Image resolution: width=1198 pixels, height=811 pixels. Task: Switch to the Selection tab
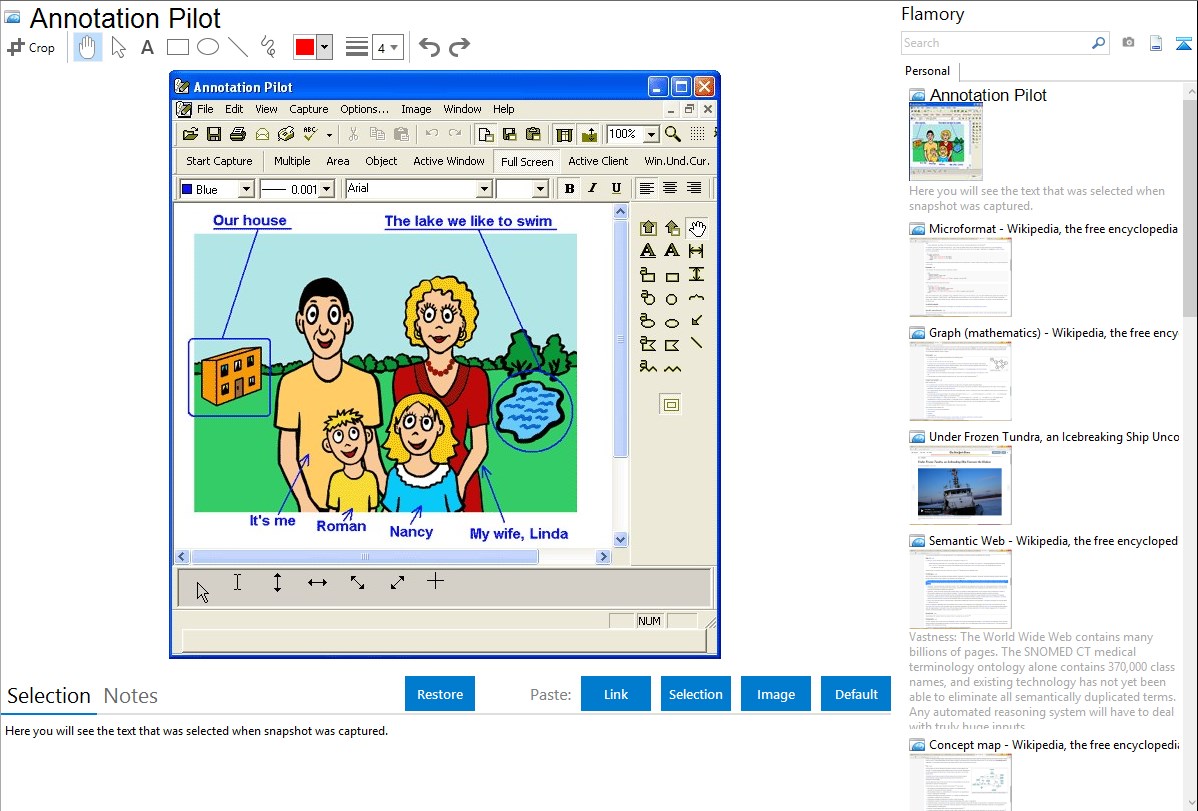49,696
